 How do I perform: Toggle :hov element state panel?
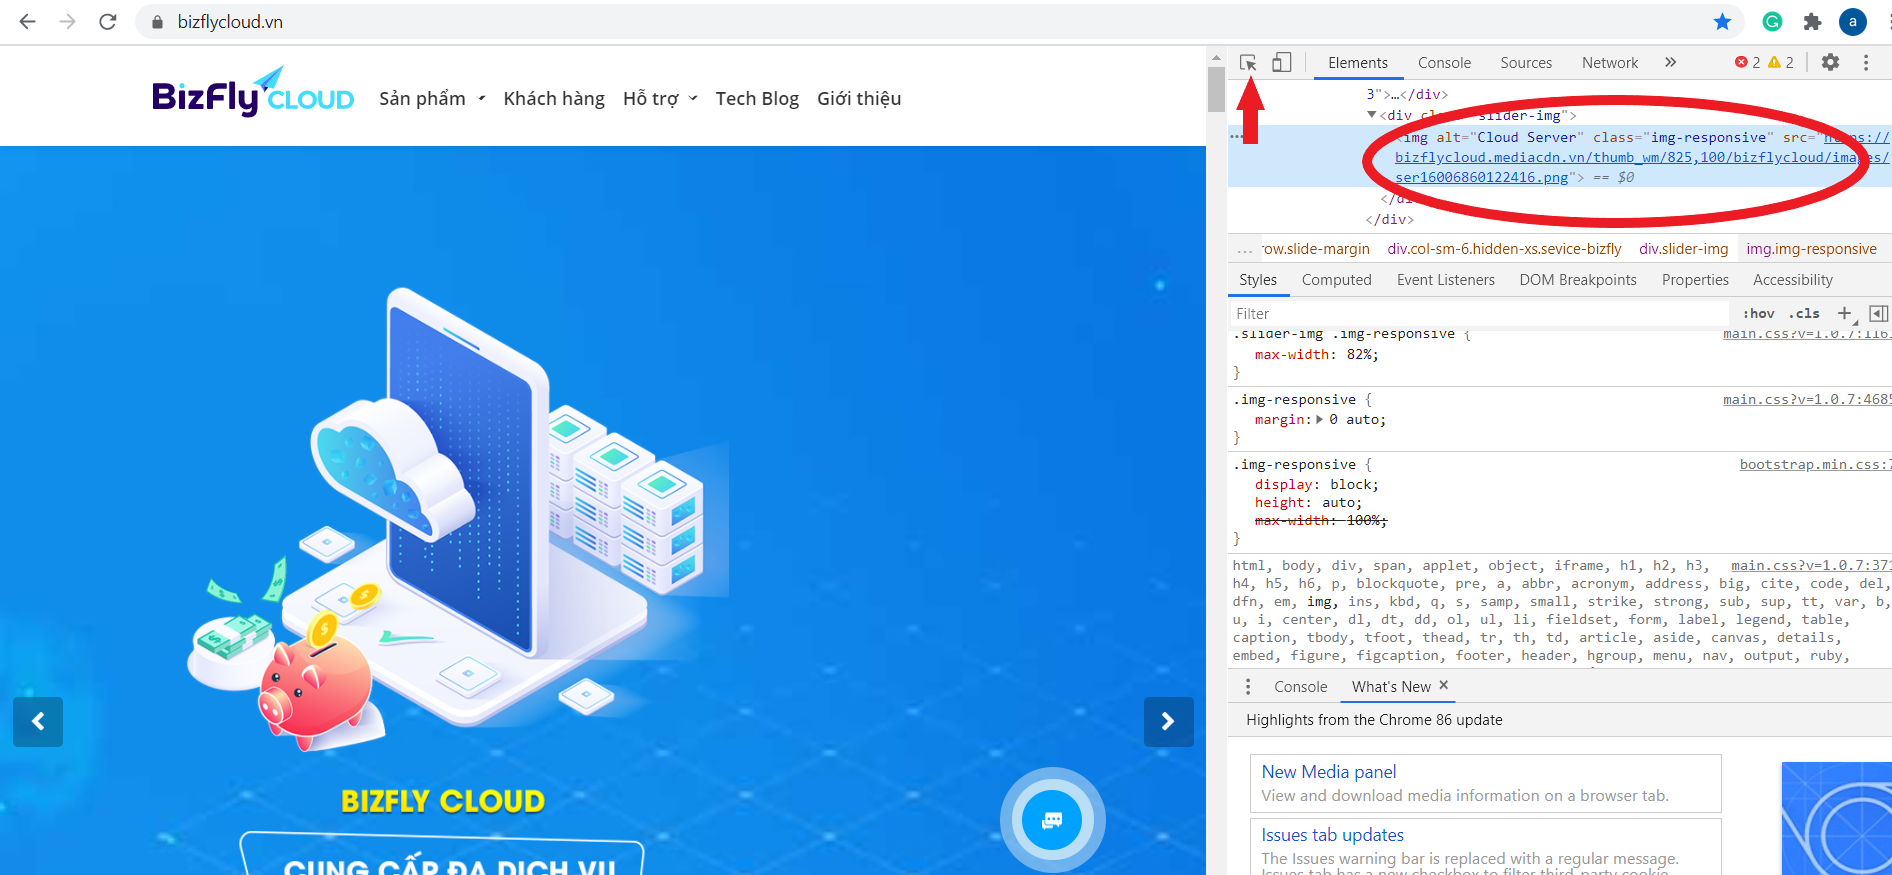1759,313
